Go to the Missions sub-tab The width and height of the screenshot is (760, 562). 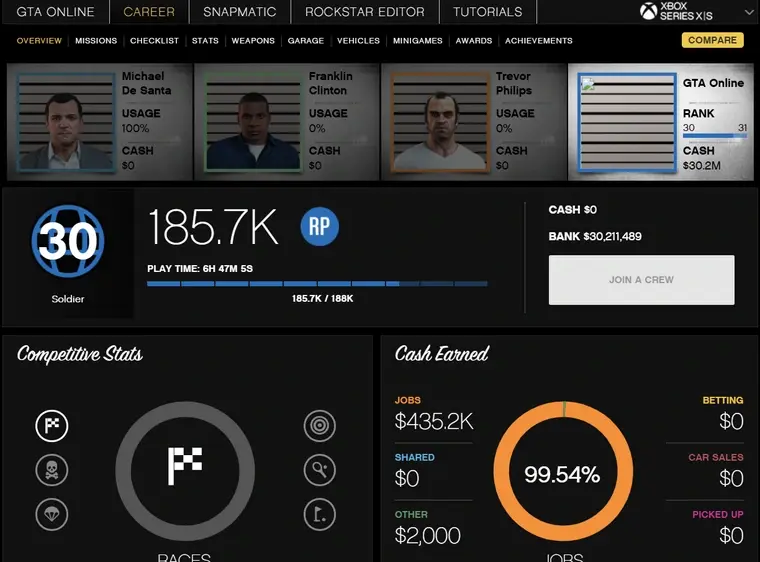click(96, 41)
